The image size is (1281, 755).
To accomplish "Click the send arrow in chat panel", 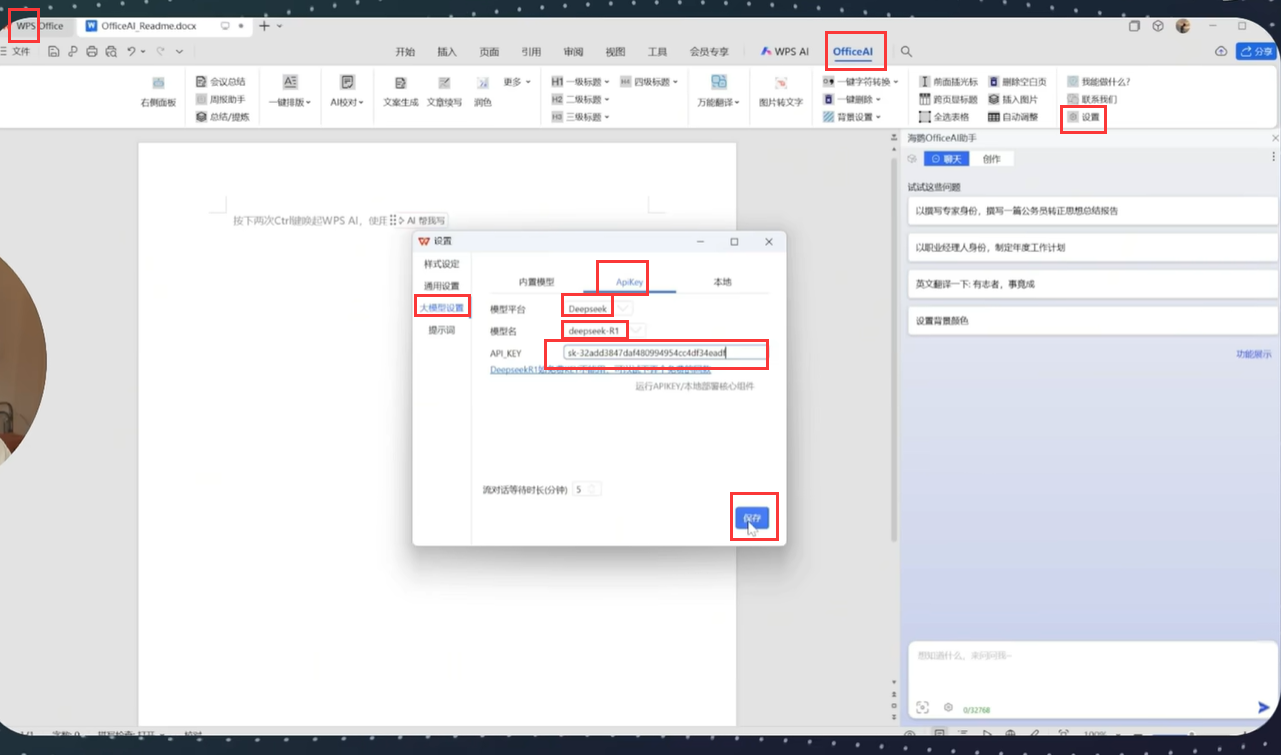I will (x=1263, y=707).
